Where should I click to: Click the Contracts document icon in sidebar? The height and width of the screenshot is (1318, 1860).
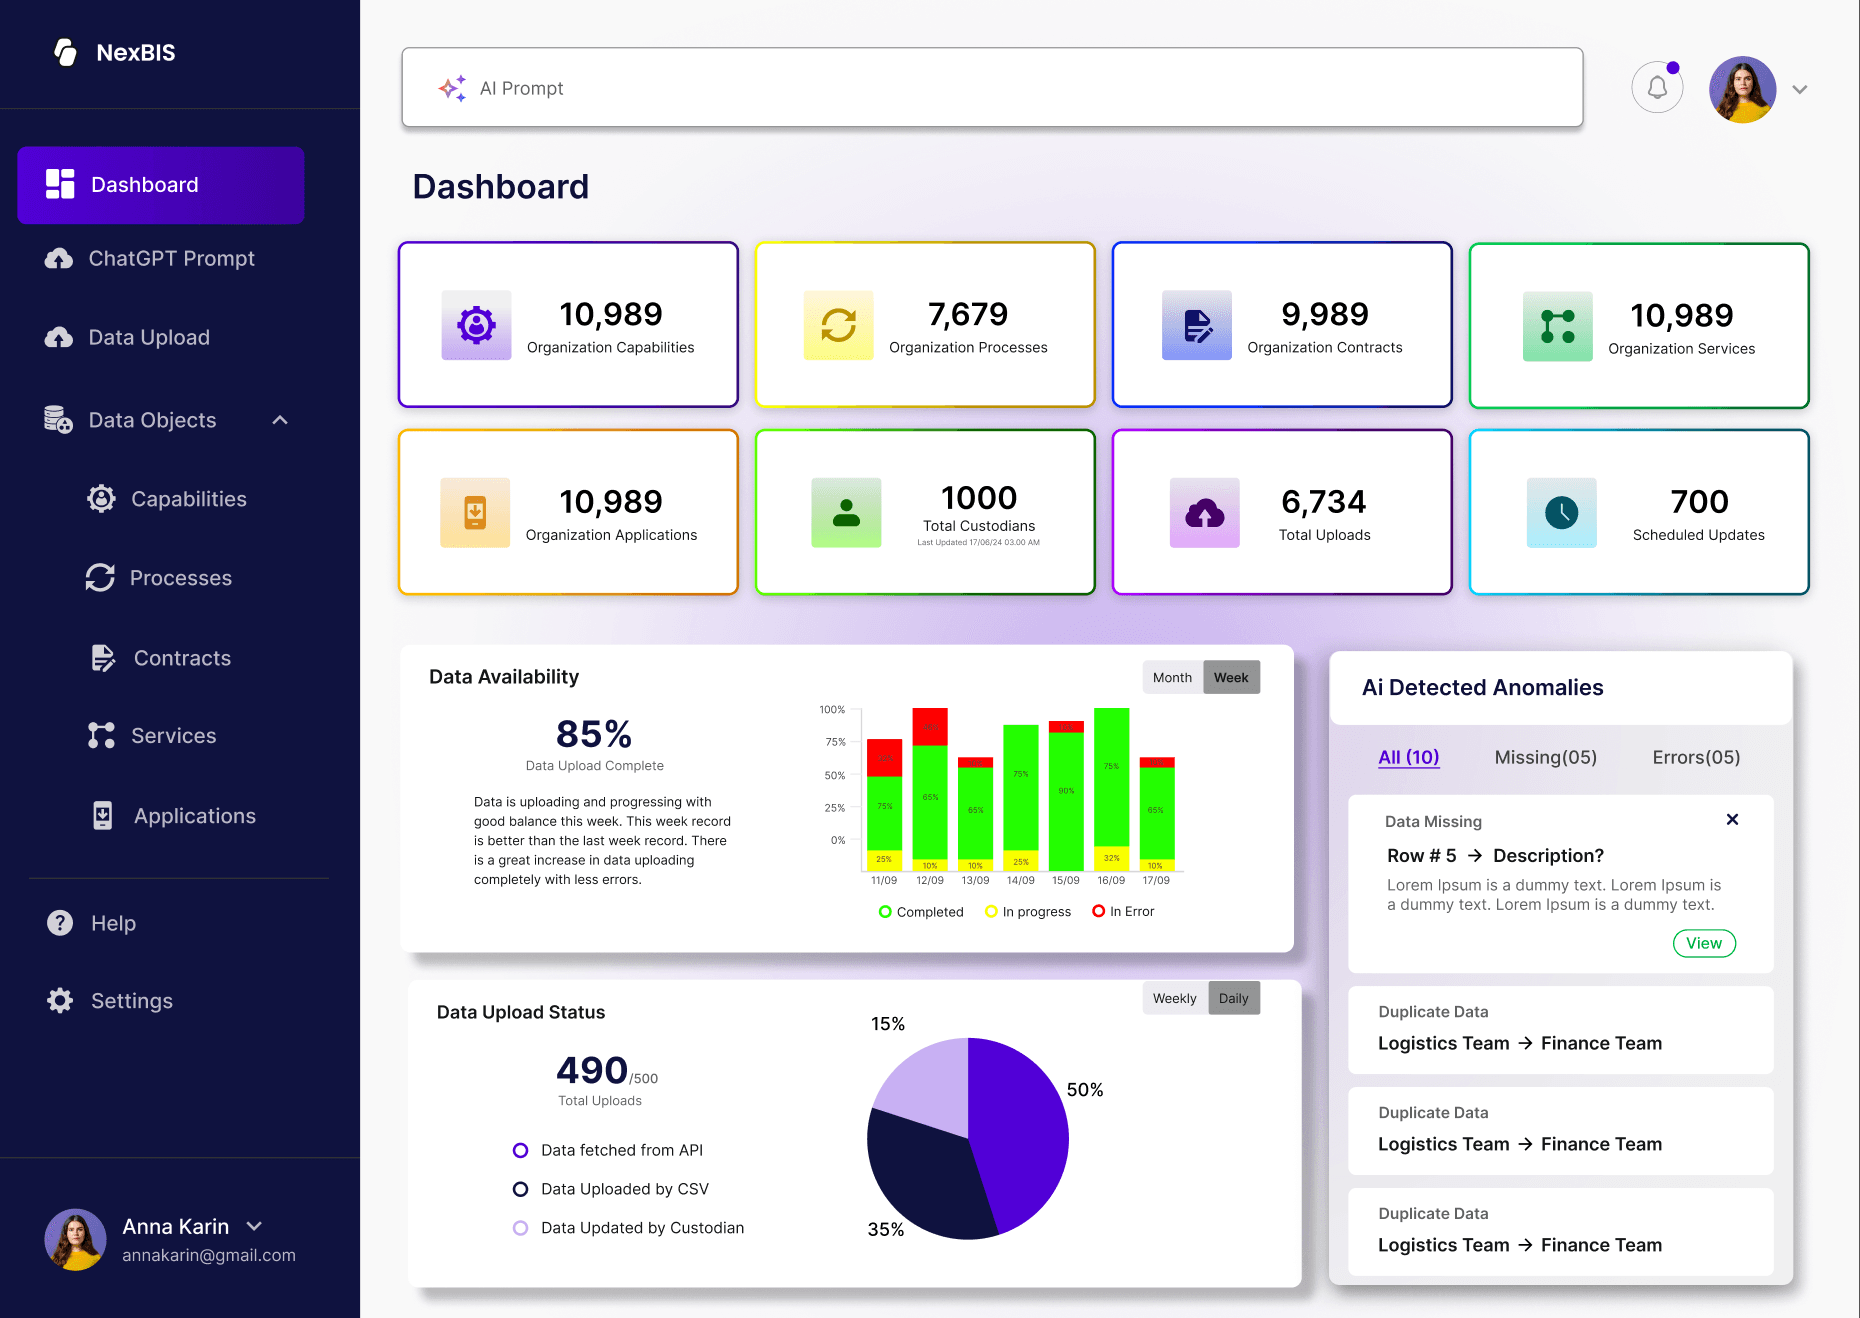103,657
